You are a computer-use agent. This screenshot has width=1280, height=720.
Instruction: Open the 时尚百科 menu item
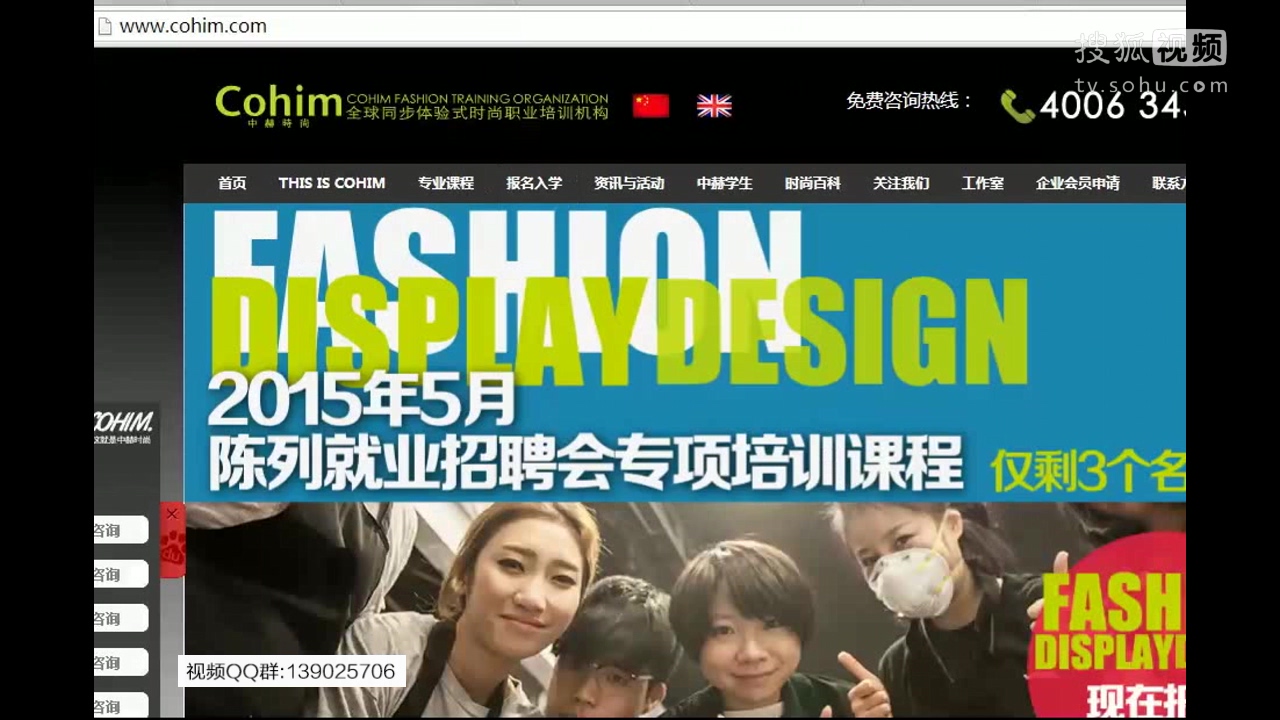[813, 183]
